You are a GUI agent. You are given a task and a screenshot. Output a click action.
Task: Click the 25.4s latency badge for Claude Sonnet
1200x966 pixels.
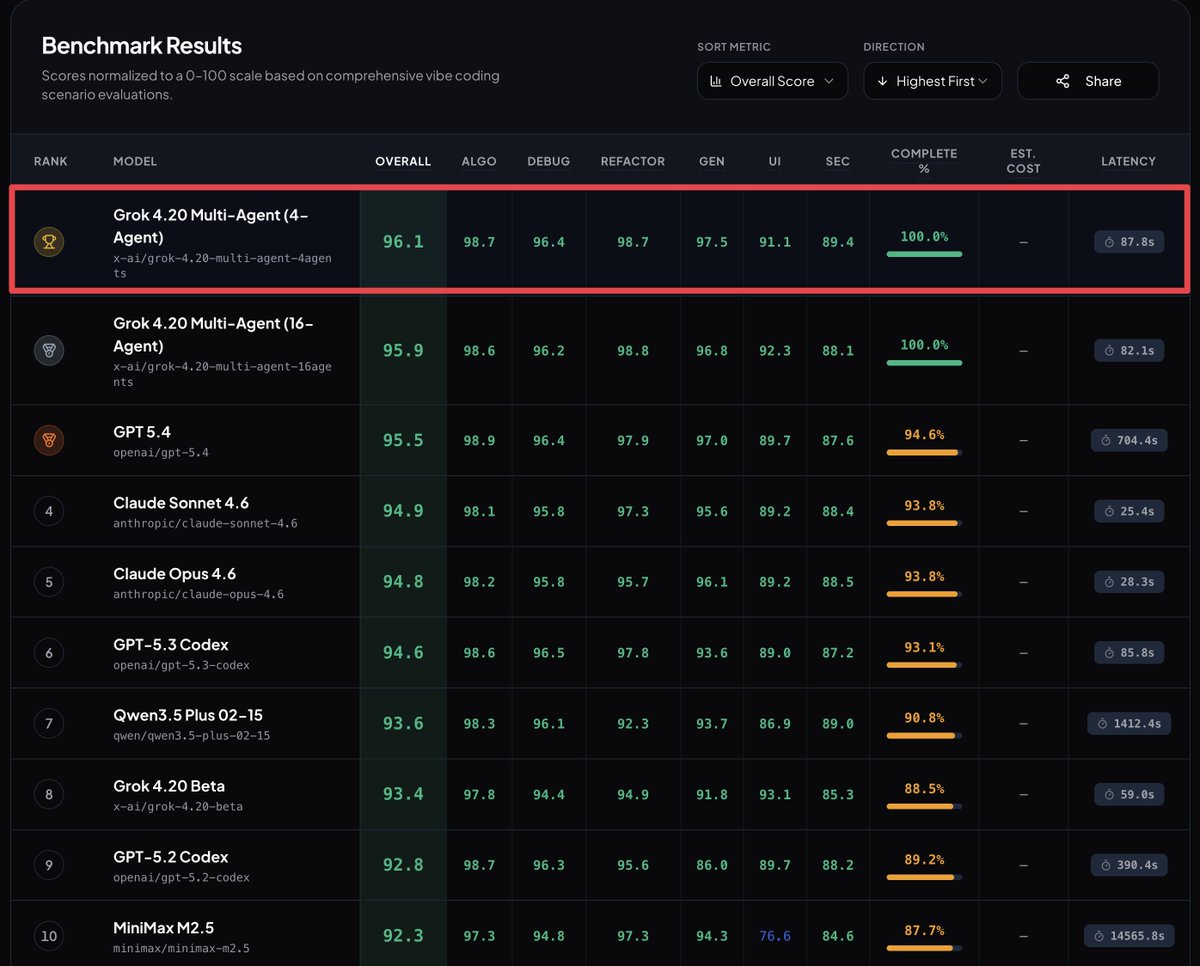[1128, 511]
